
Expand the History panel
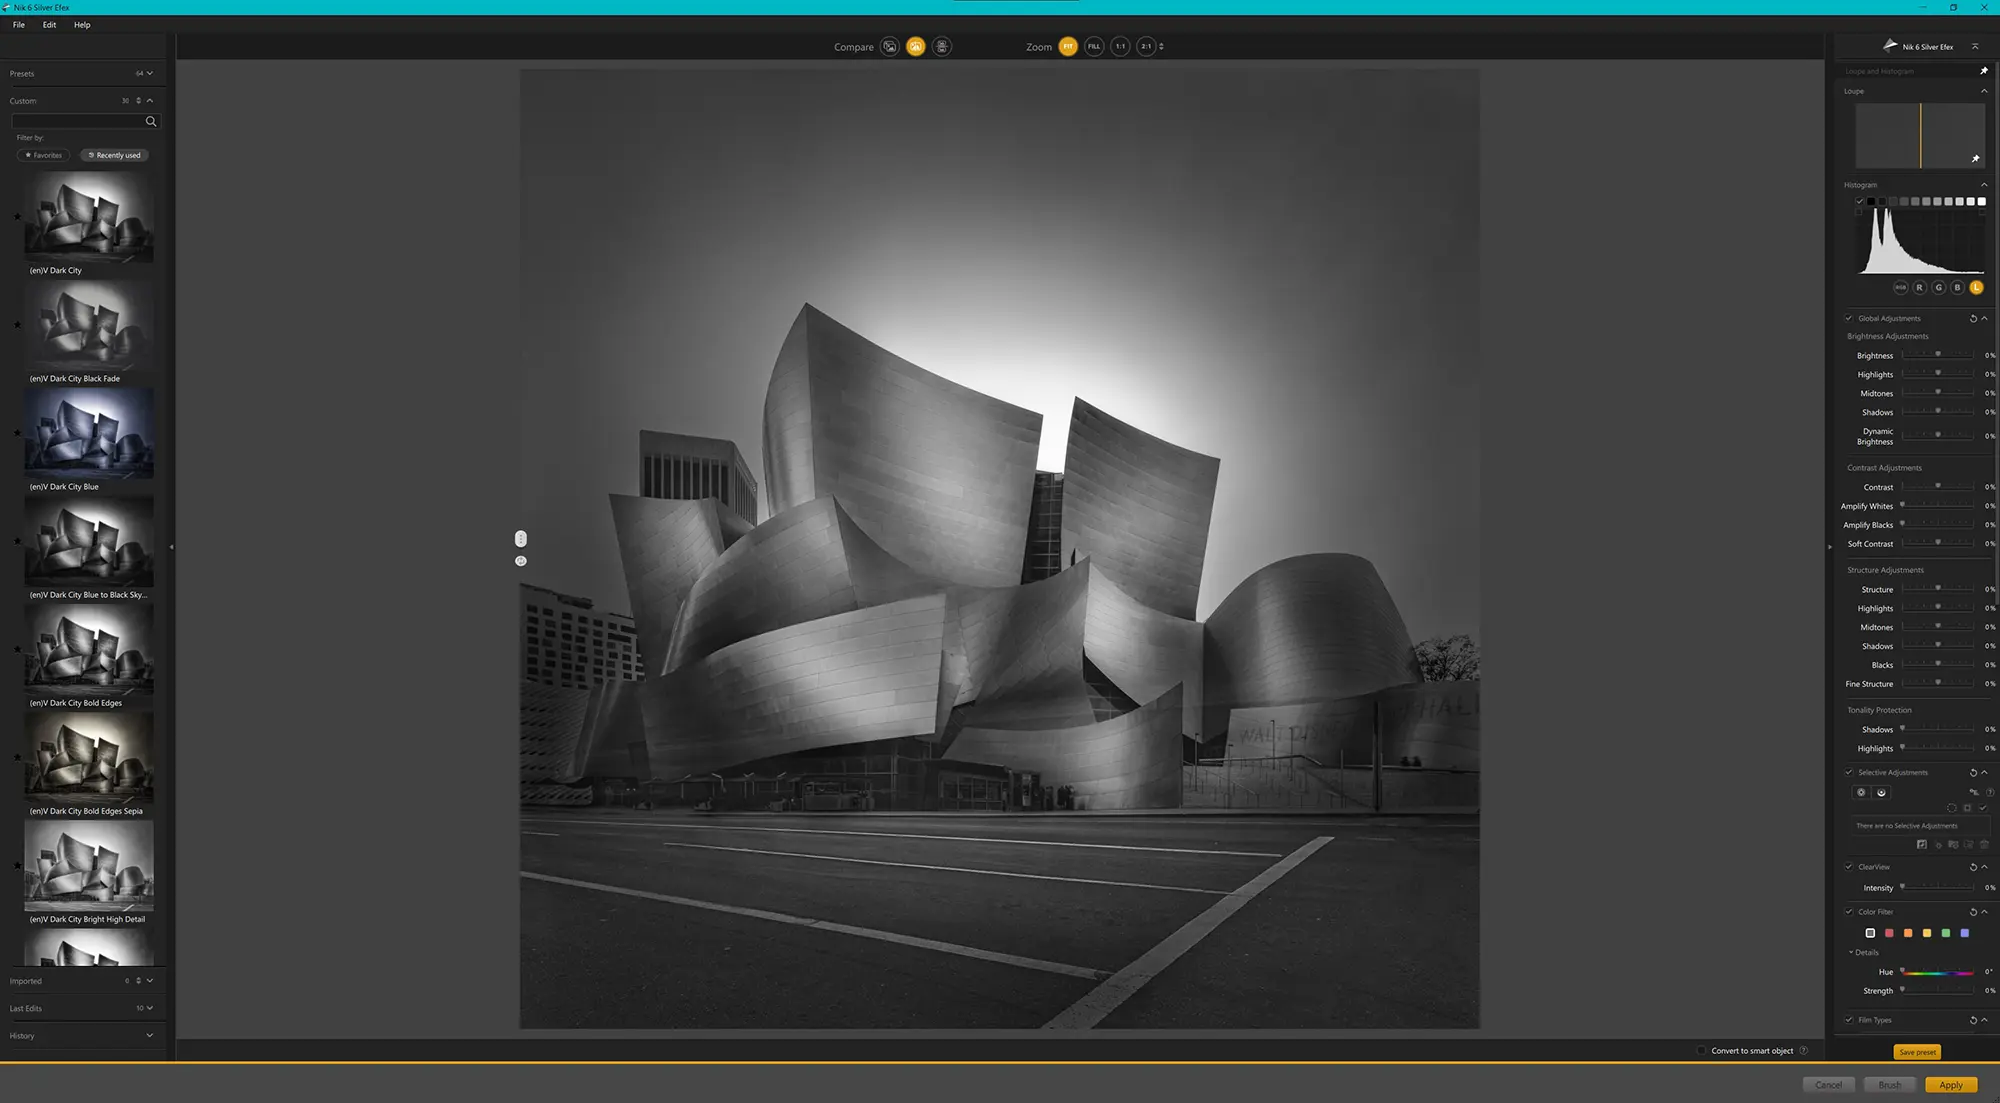[x=150, y=1036]
